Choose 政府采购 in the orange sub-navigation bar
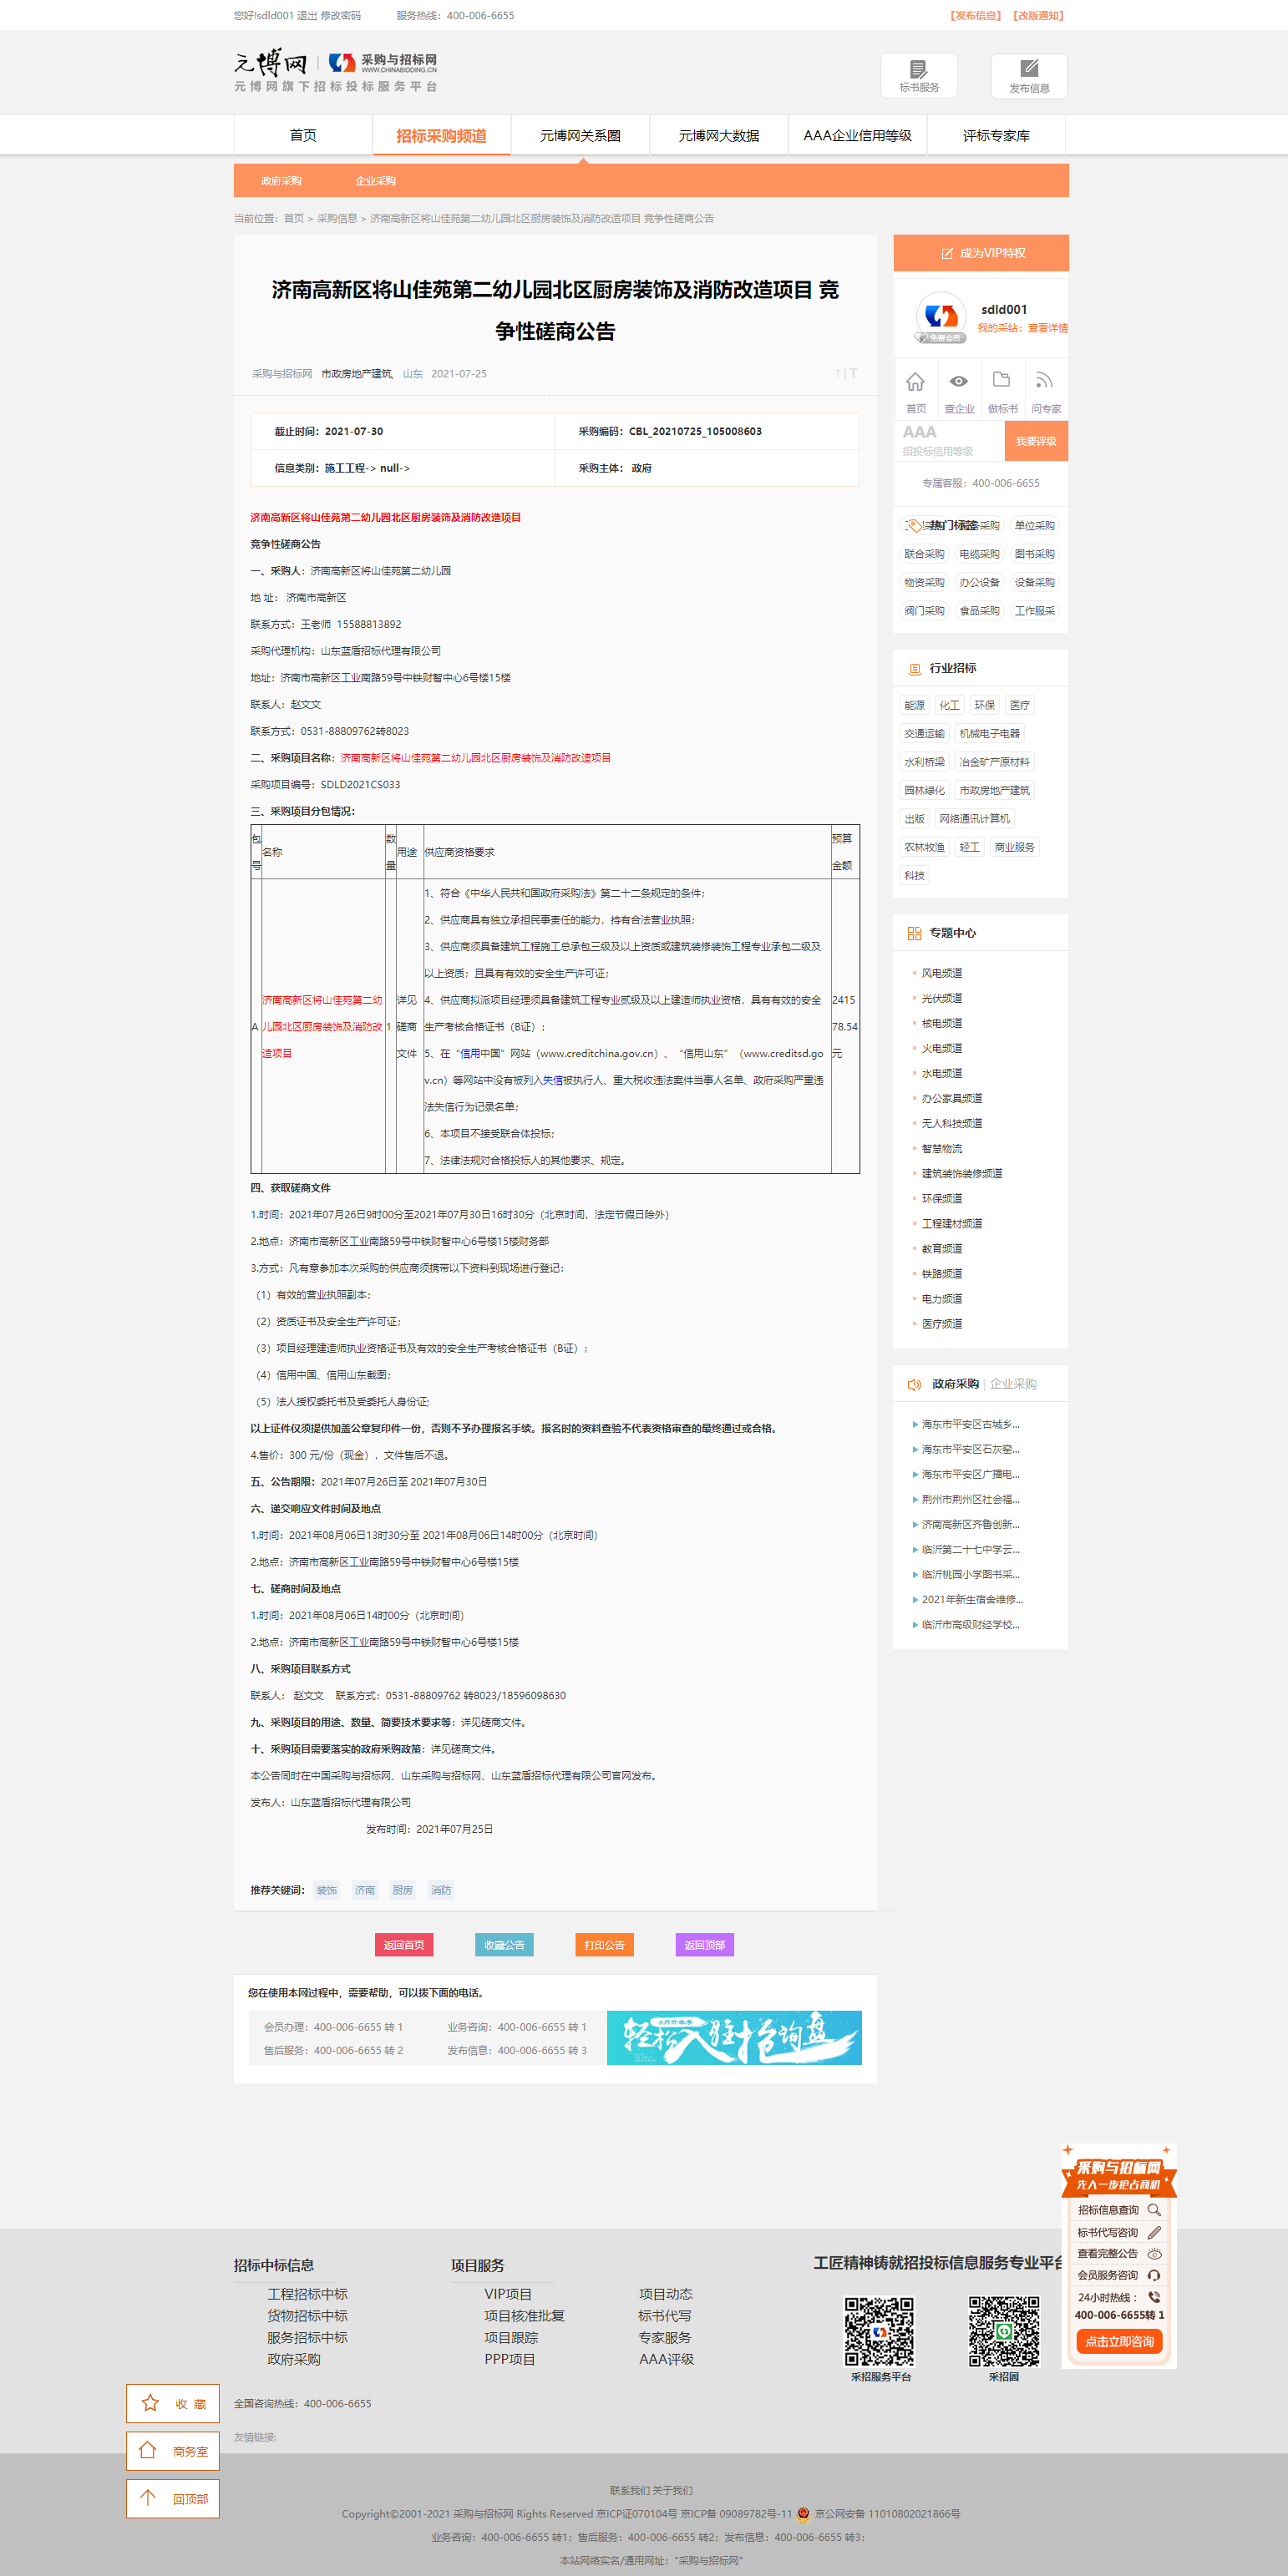 click(281, 181)
